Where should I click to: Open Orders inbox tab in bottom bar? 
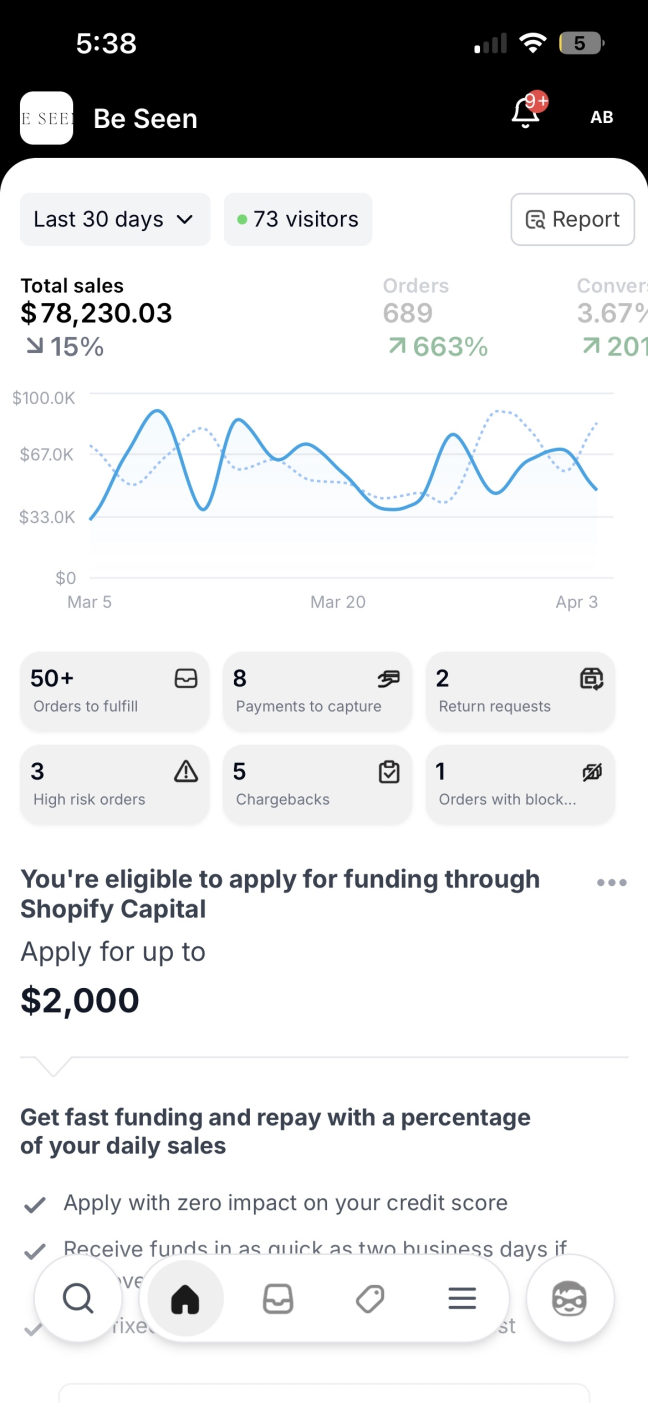[277, 1298]
